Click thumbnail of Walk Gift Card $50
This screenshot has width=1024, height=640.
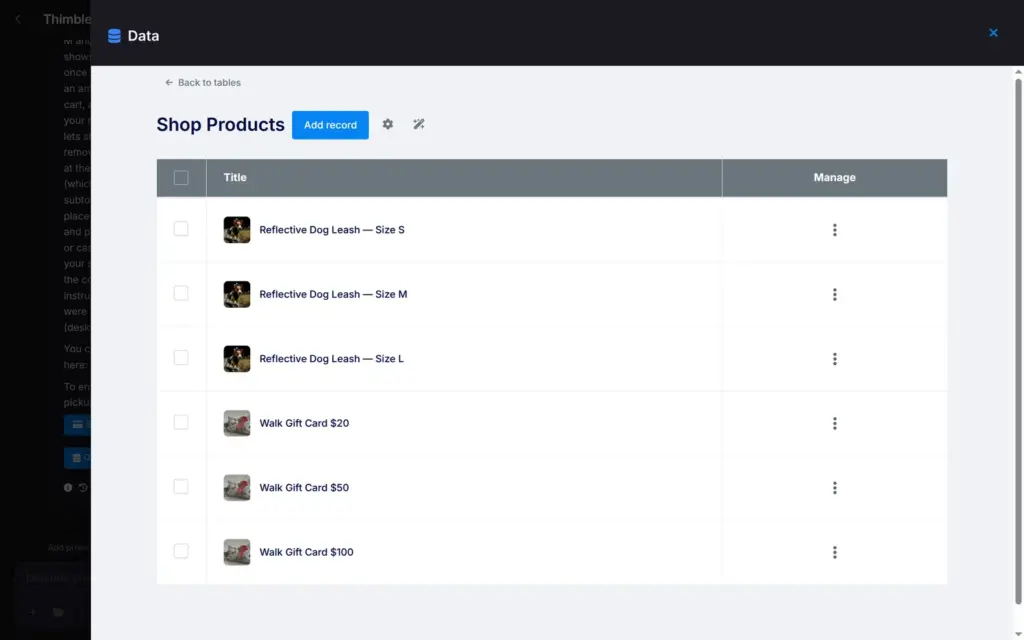(236, 488)
